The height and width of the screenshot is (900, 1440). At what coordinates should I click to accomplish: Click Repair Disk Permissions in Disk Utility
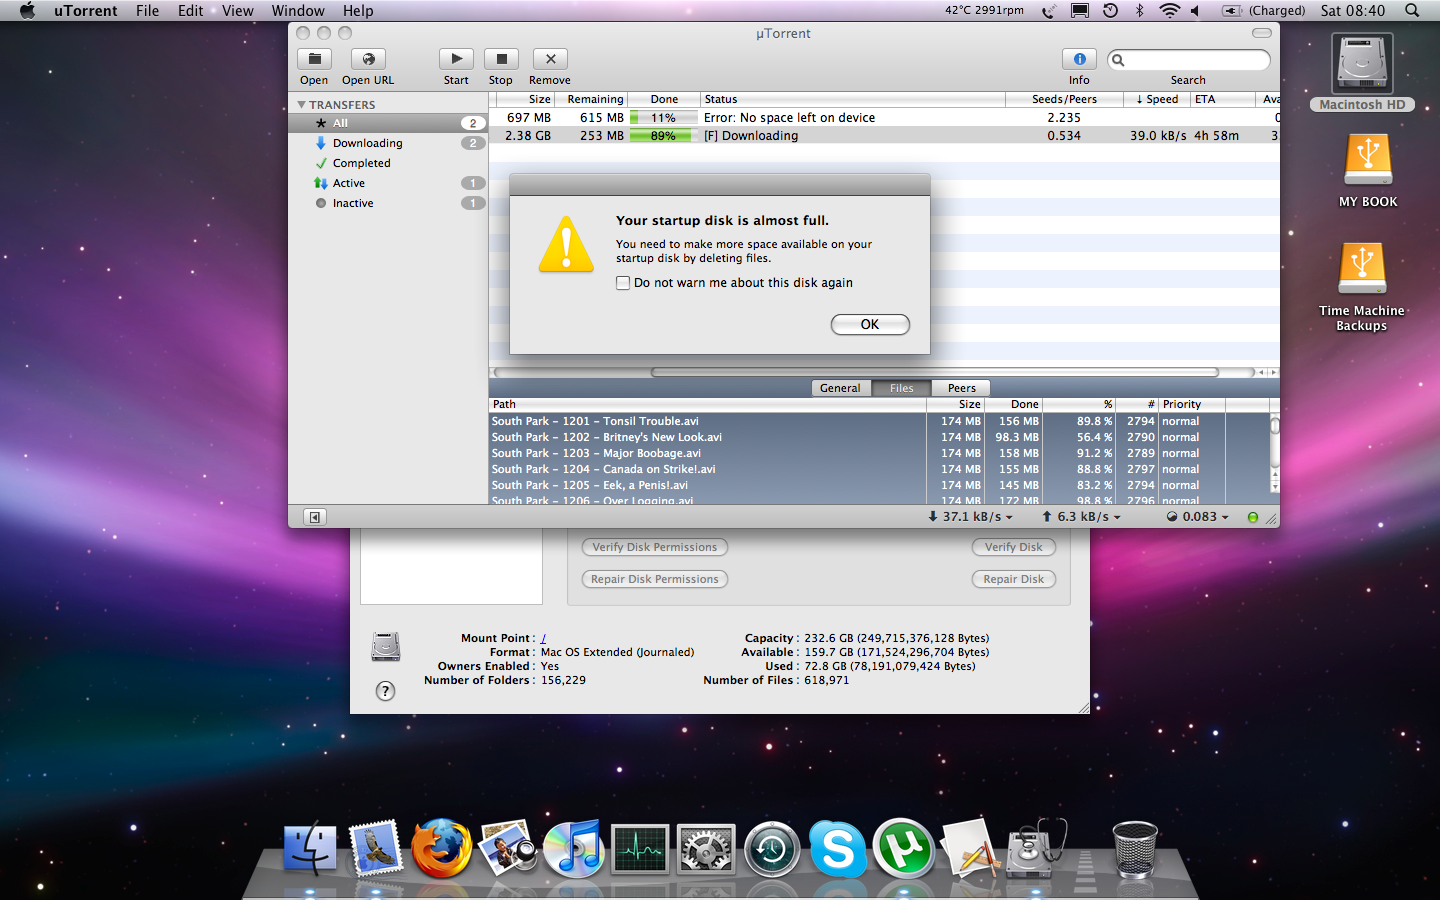click(x=655, y=579)
